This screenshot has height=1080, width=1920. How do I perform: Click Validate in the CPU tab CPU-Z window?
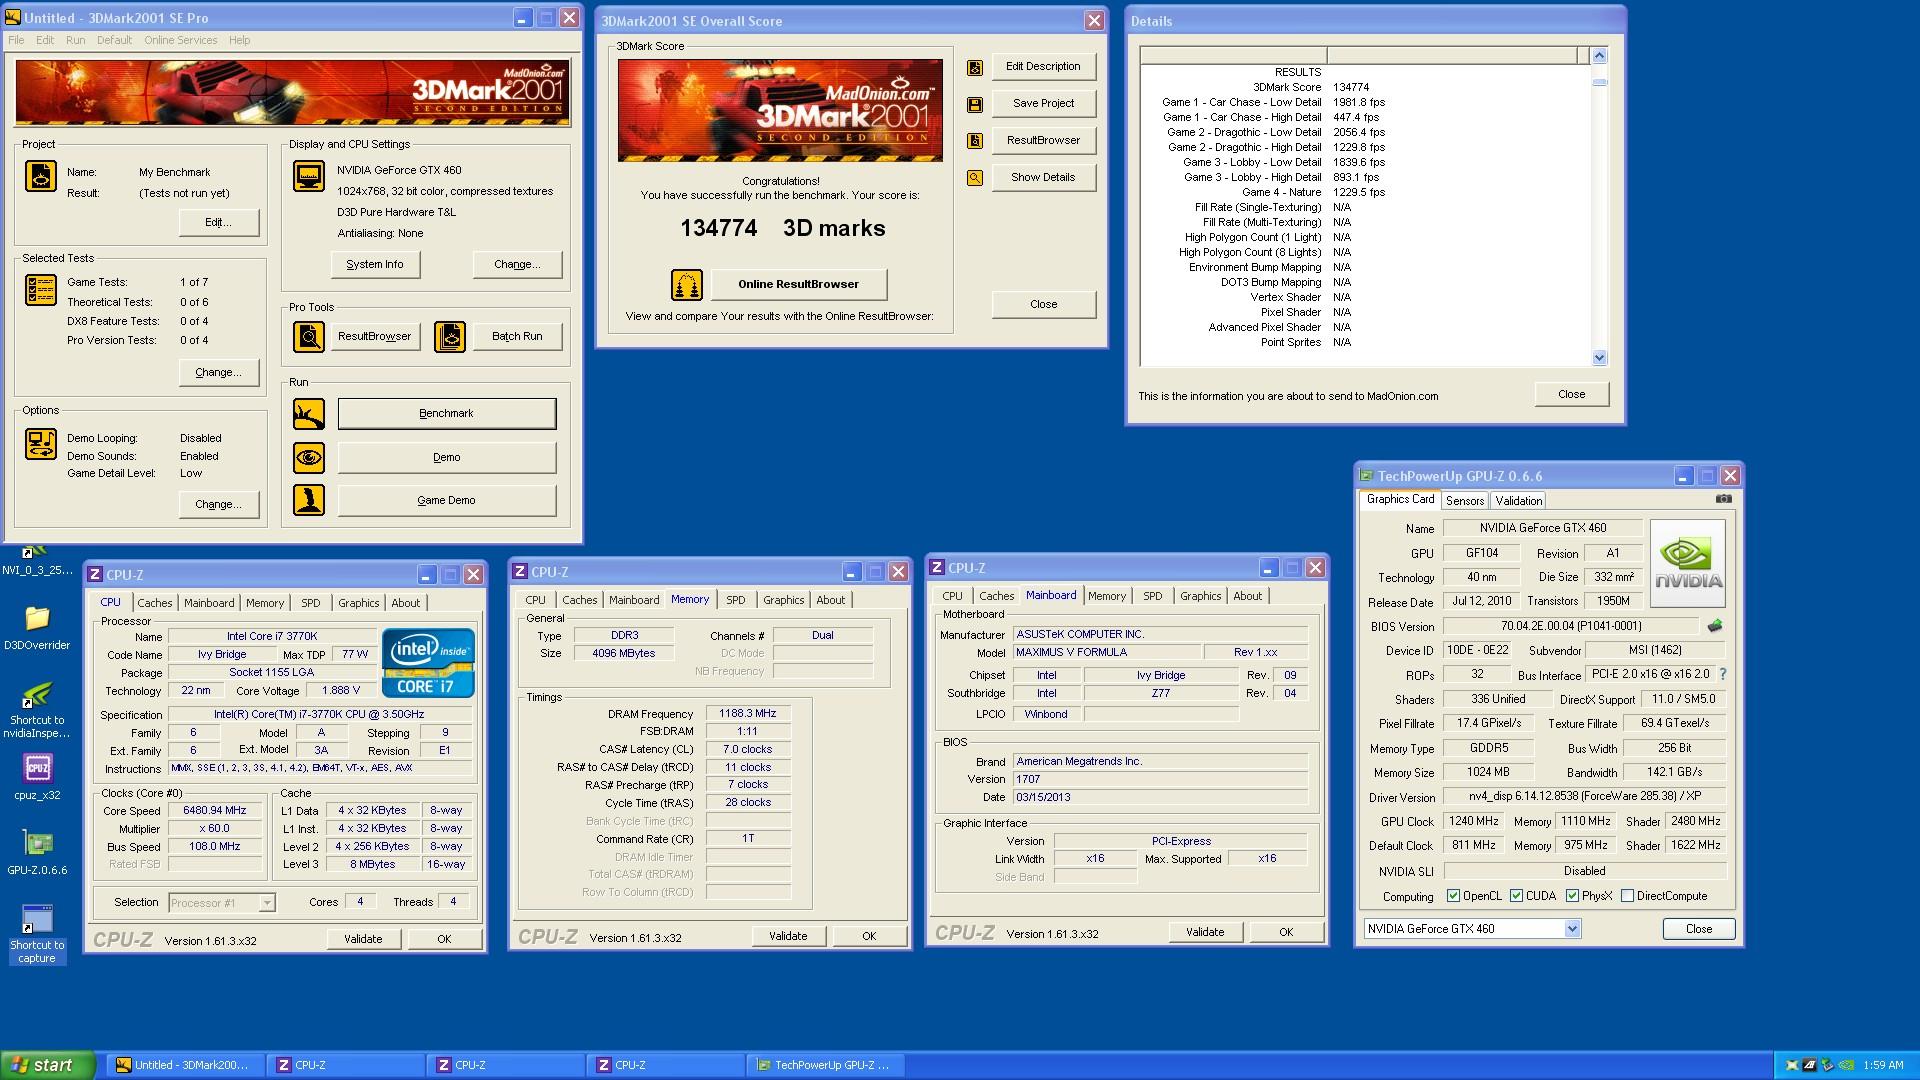coord(363,939)
